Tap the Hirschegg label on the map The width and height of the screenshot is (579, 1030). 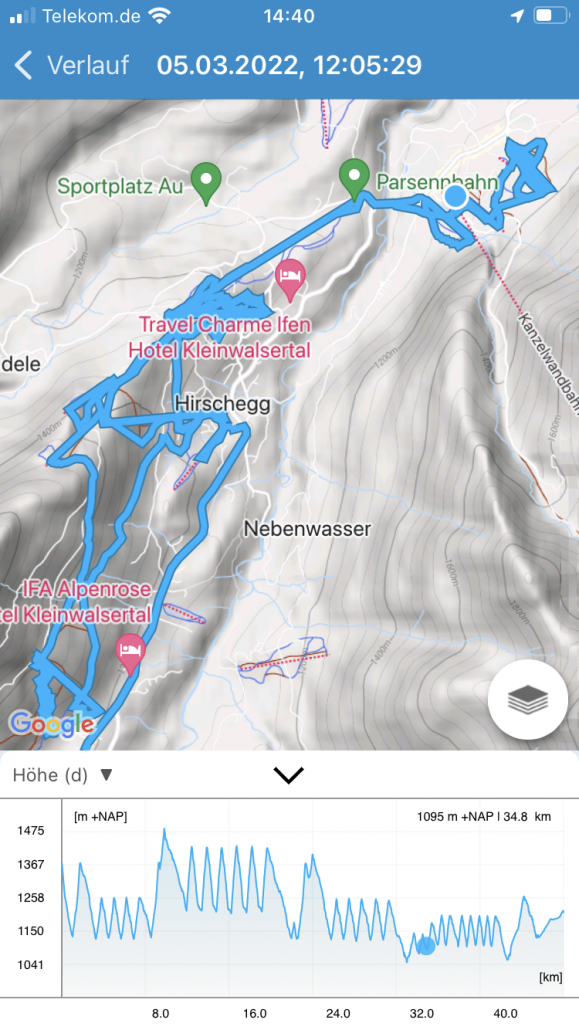tap(223, 403)
